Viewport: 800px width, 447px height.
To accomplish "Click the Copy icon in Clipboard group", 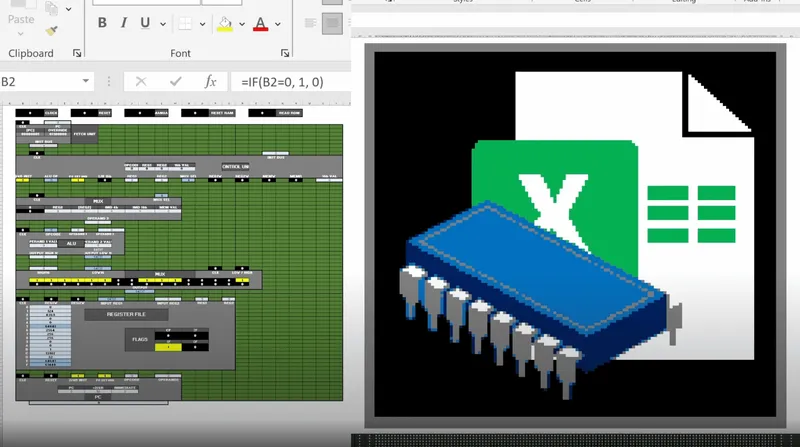I will pyautogui.click(x=52, y=8).
